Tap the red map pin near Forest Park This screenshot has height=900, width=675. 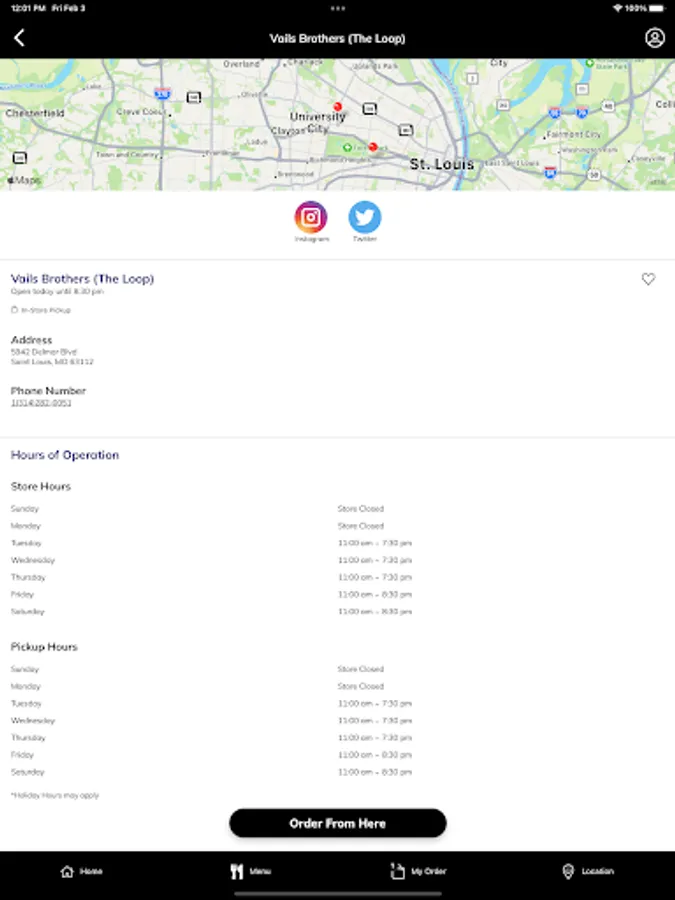pyautogui.click(x=373, y=148)
